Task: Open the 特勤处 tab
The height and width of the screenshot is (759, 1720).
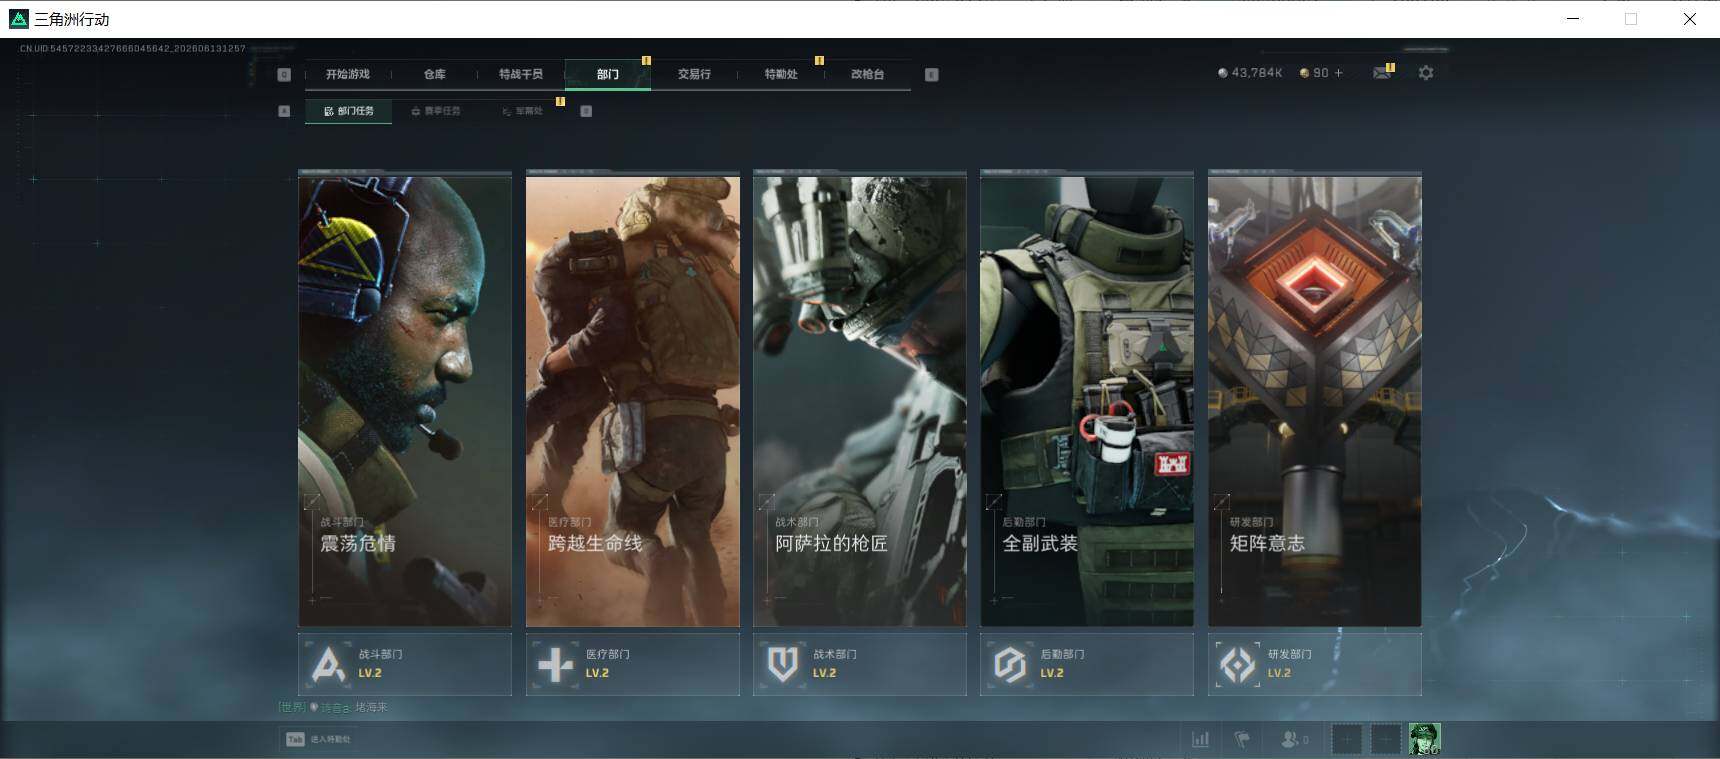Action: [x=781, y=74]
